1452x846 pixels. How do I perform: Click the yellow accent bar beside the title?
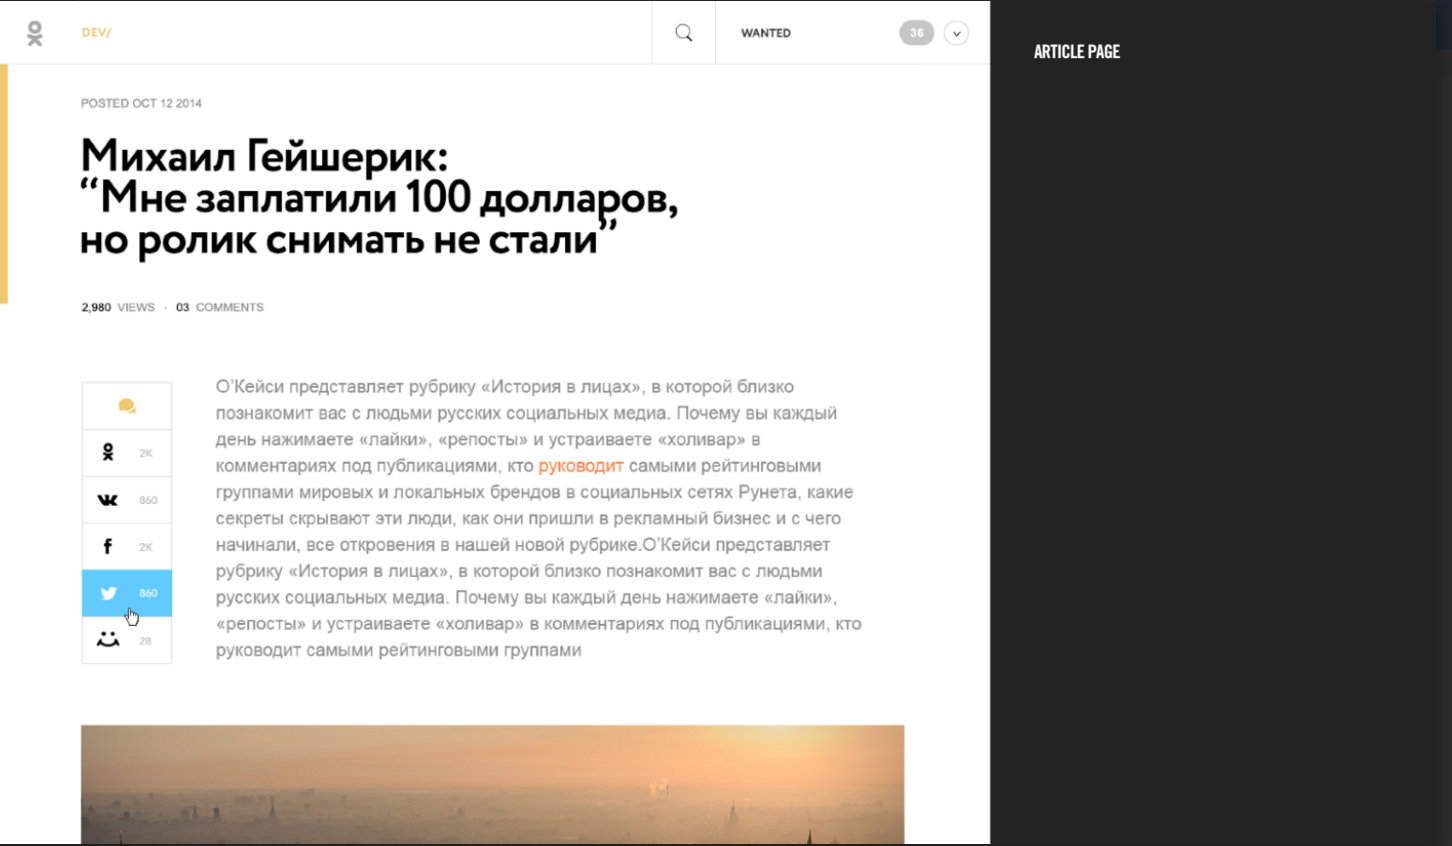click(x=4, y=184)
